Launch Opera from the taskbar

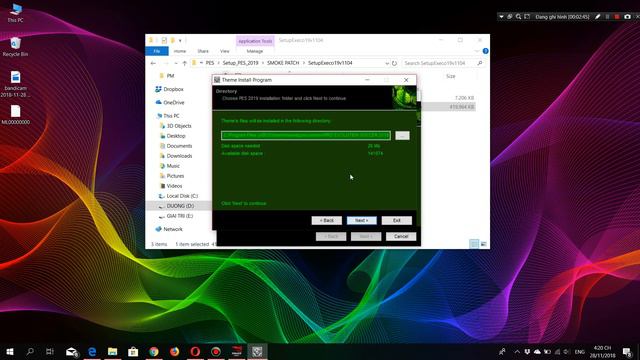pyautogui.click(x=195, y=351)
